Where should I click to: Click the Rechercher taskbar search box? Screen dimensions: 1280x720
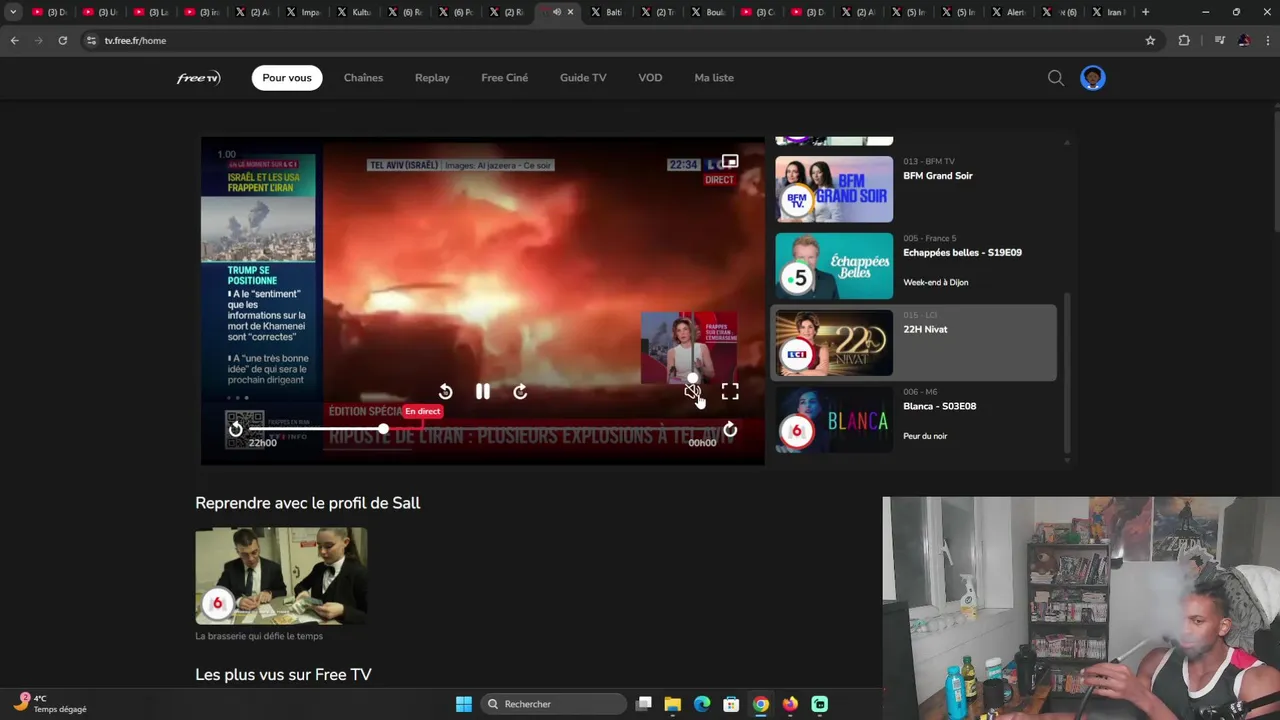click(553, 704)
